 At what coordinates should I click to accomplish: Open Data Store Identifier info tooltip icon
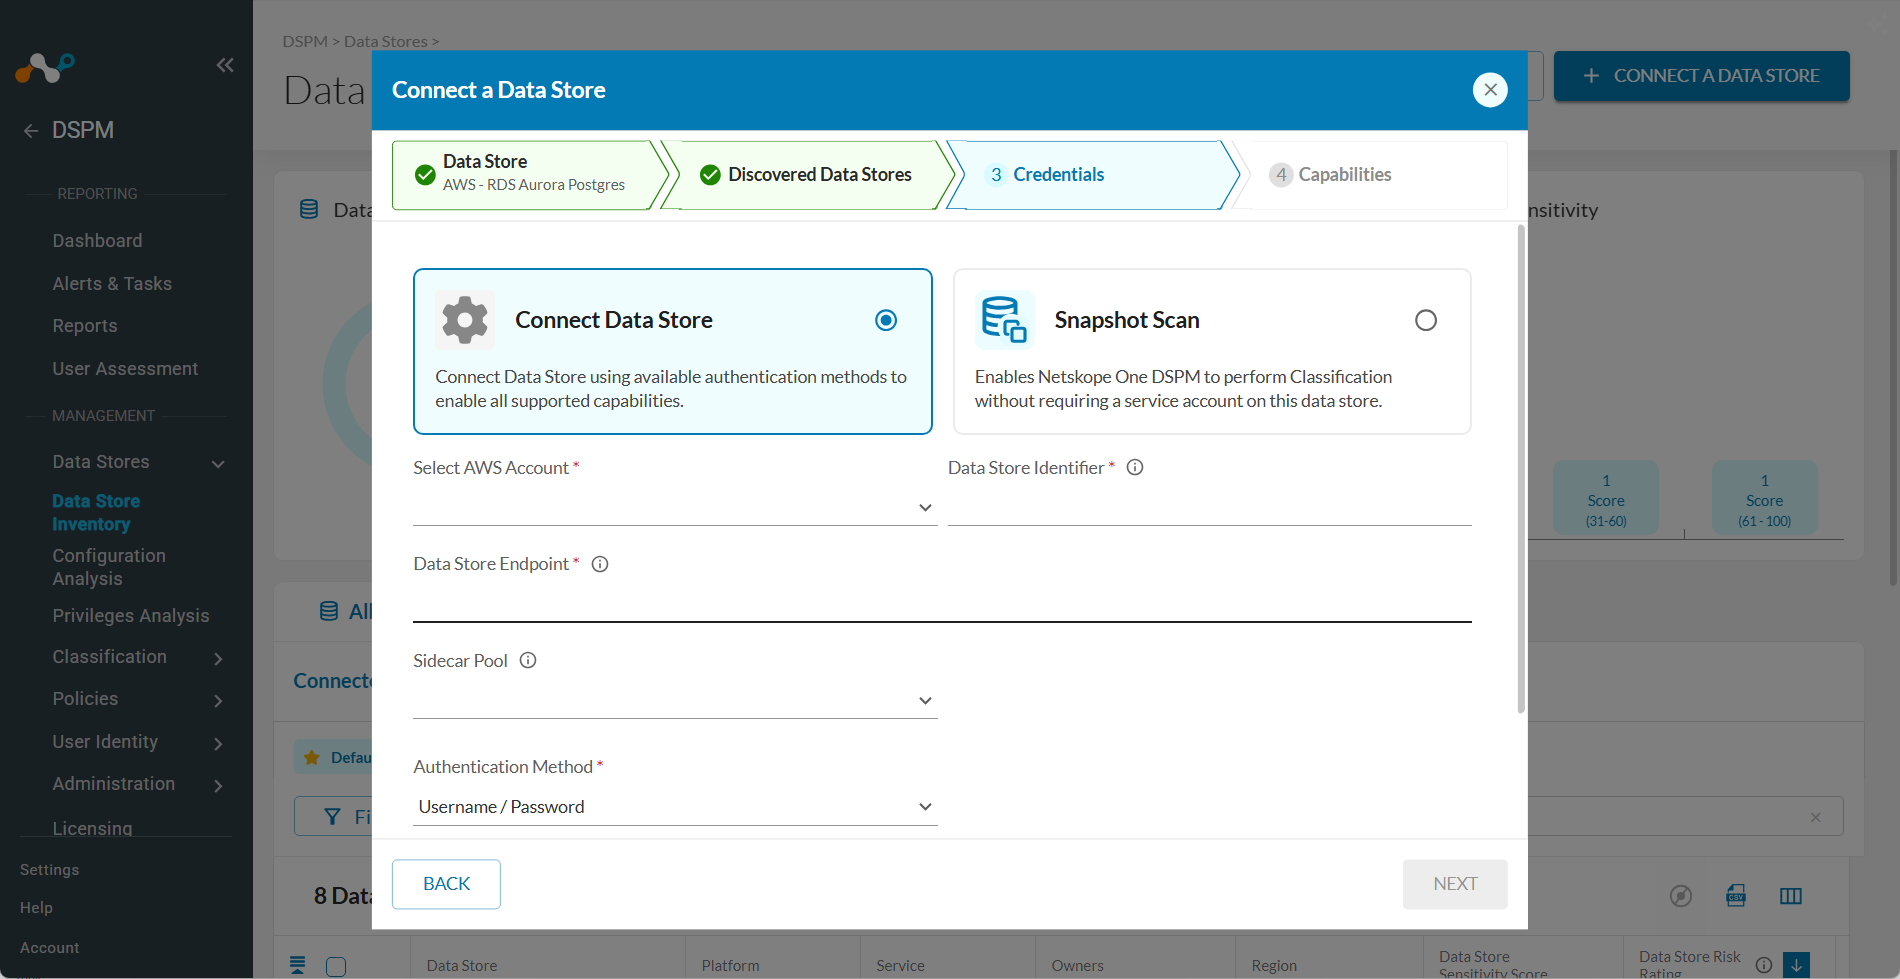point(1135,467)
